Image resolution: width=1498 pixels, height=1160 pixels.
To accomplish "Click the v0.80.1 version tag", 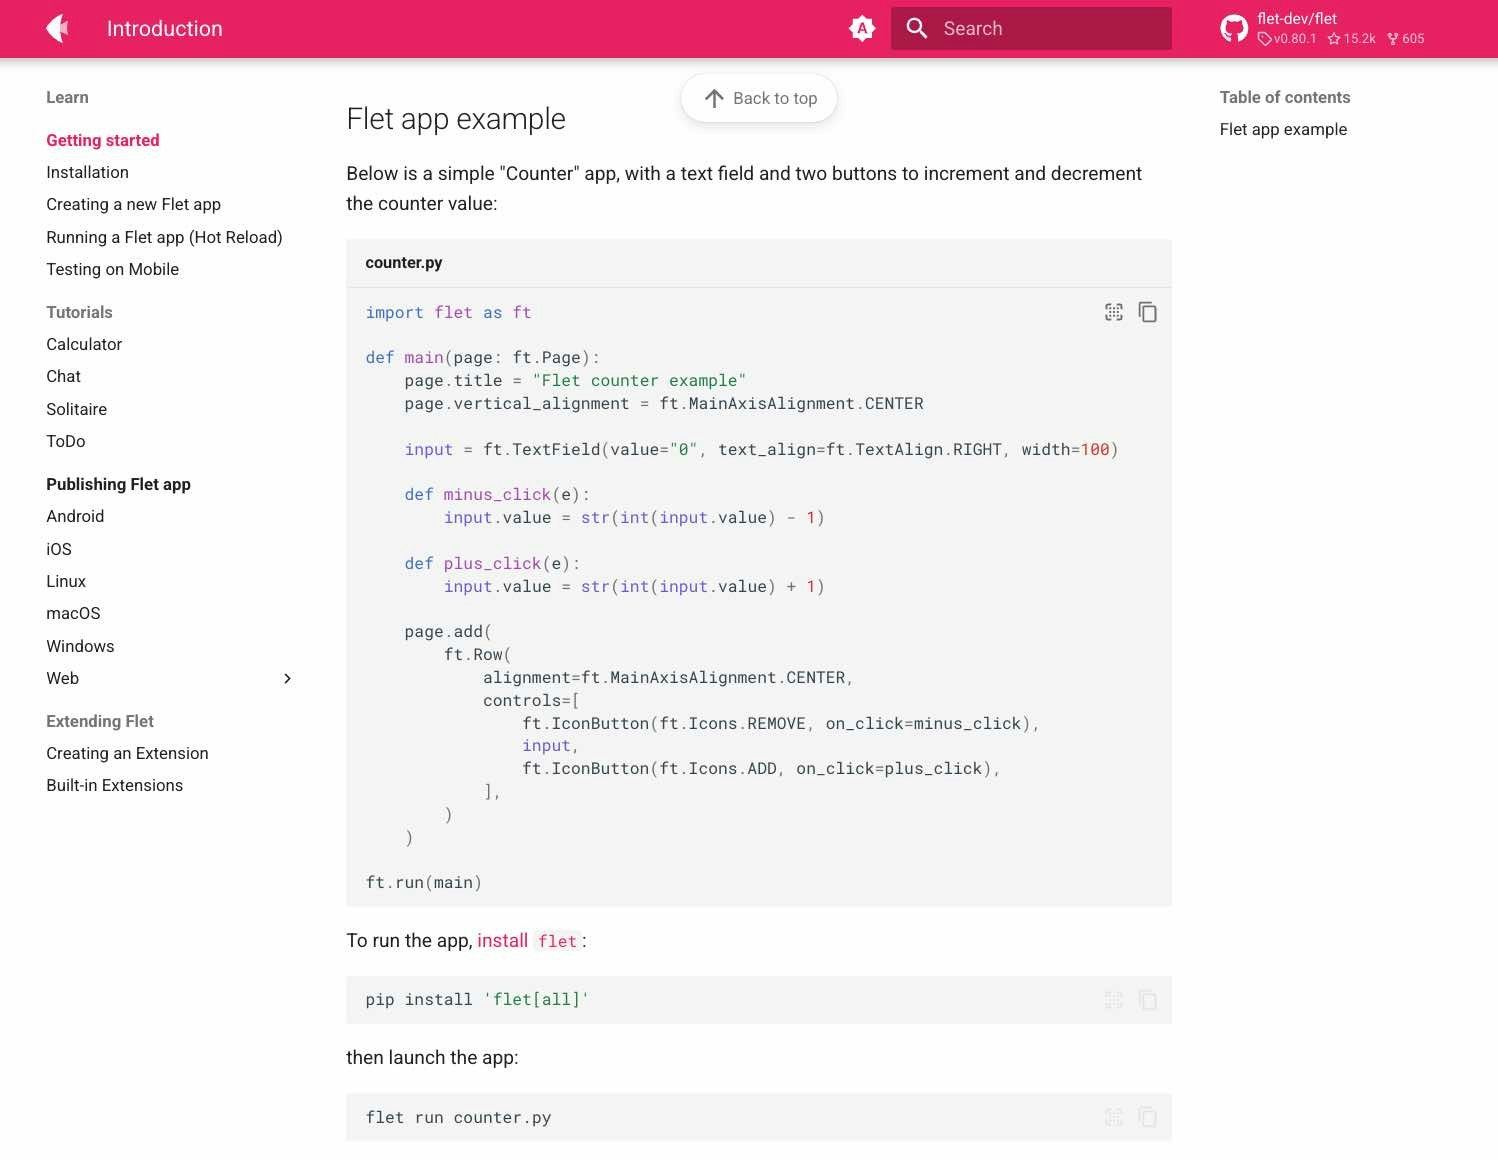I will point(1288,39).
